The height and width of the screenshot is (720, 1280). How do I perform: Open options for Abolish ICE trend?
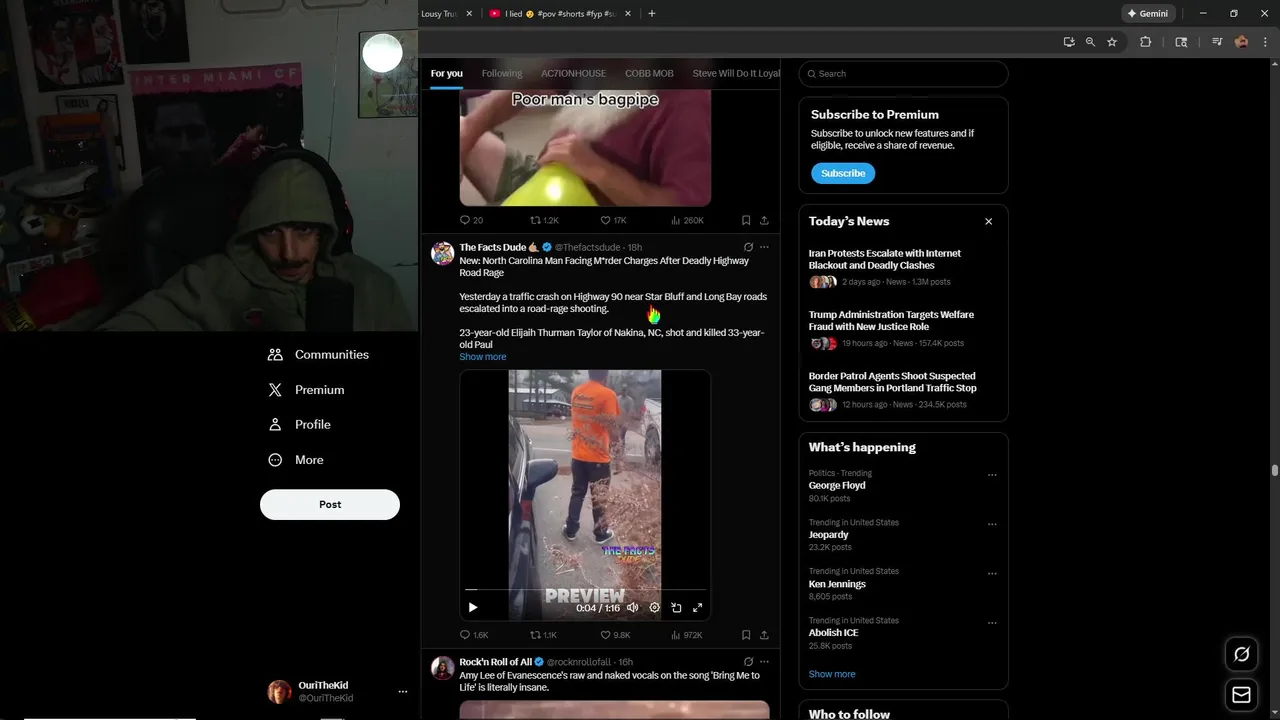992,622
